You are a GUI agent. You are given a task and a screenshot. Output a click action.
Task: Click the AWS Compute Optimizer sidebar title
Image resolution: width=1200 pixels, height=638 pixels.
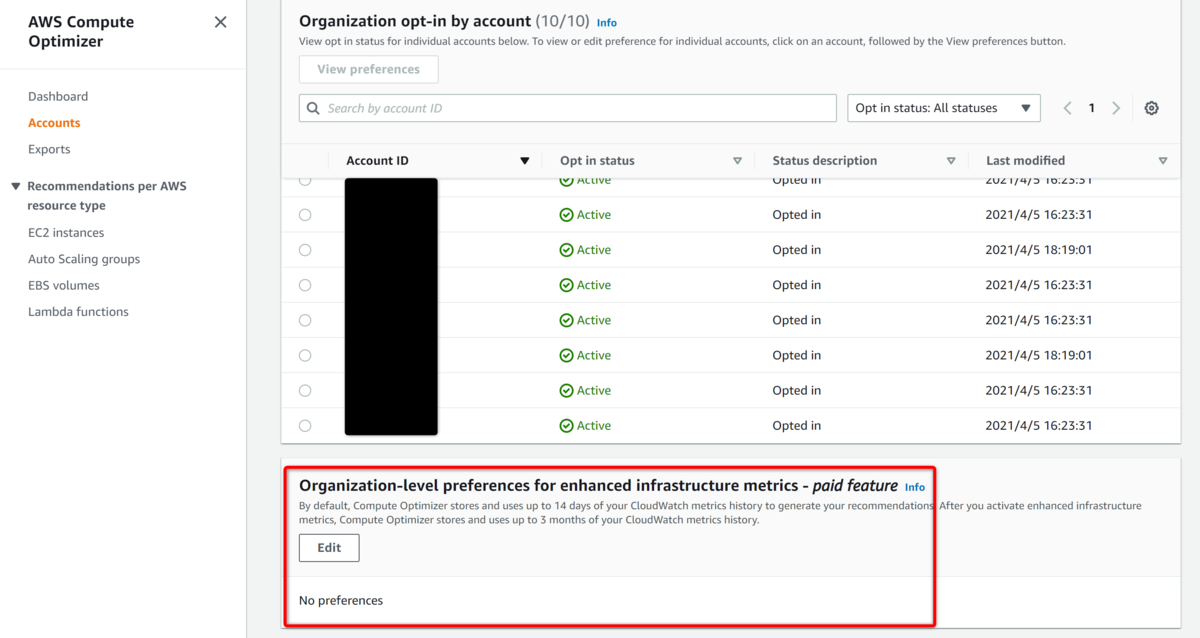click(x=81, y=32)
